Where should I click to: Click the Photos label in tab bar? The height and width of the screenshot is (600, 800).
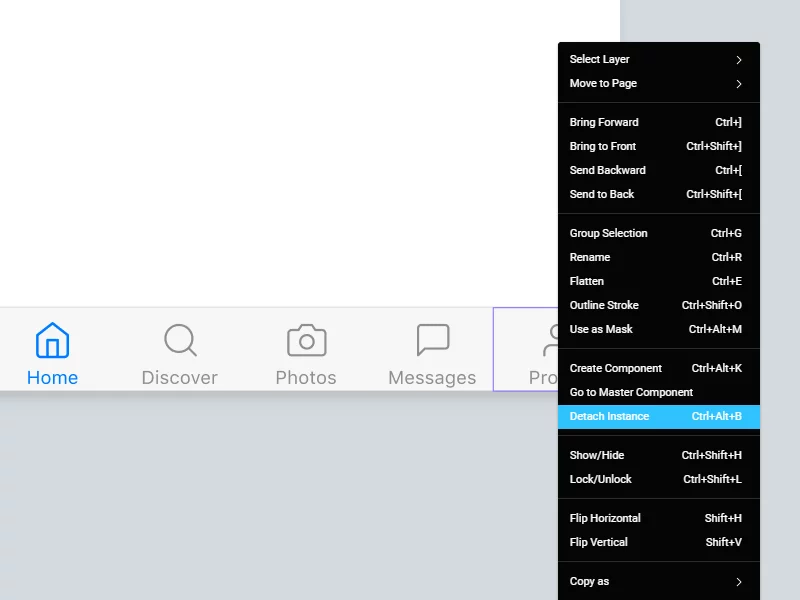[x=306, y=378]
